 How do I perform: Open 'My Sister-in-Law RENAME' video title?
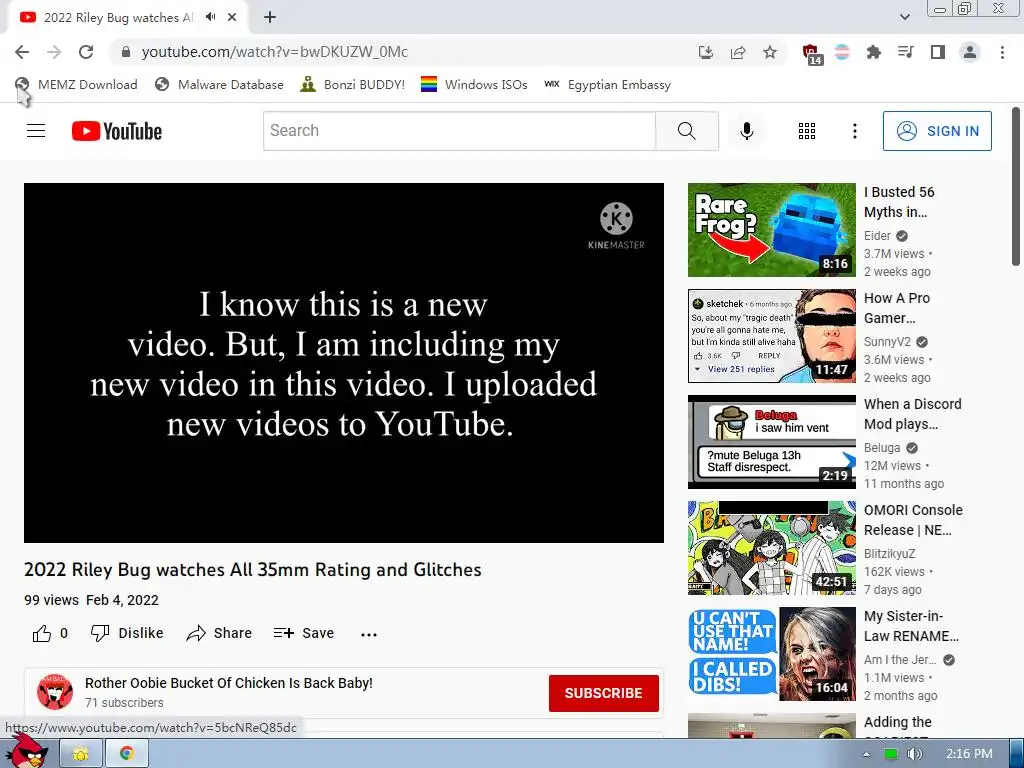(911, 626)
